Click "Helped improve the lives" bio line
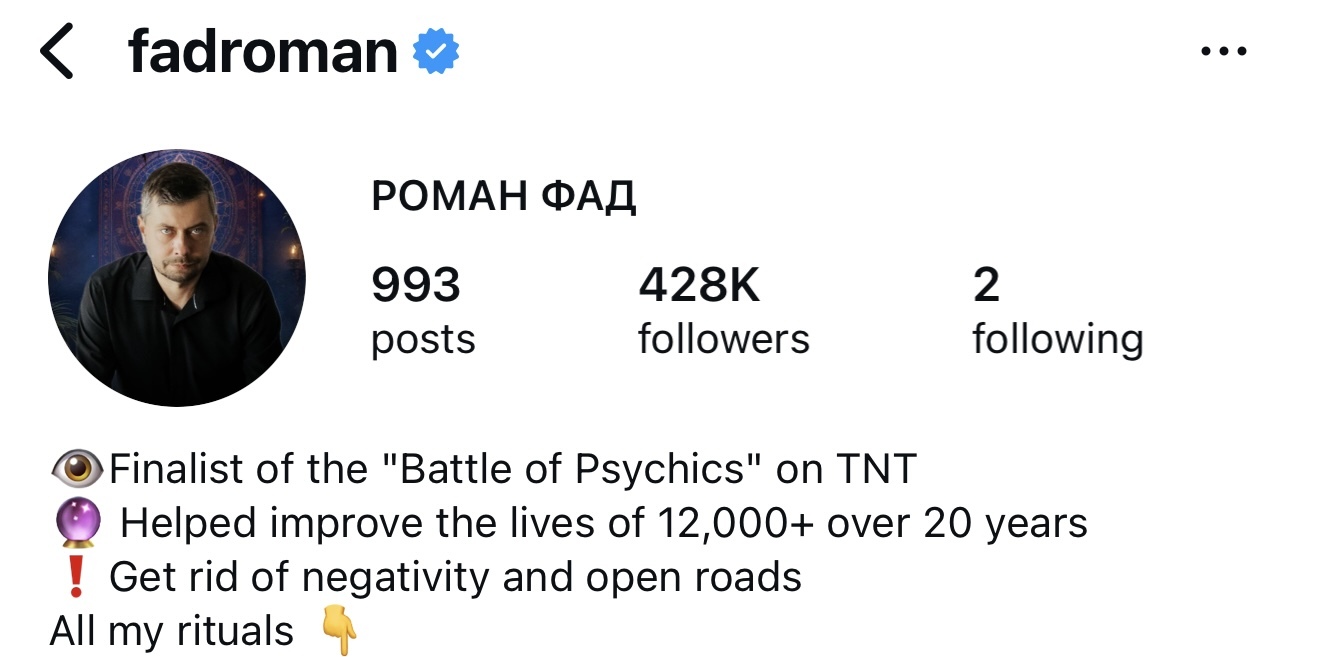Image resolution: width=1320 pixels, height=657 pixels. (603, 523)
